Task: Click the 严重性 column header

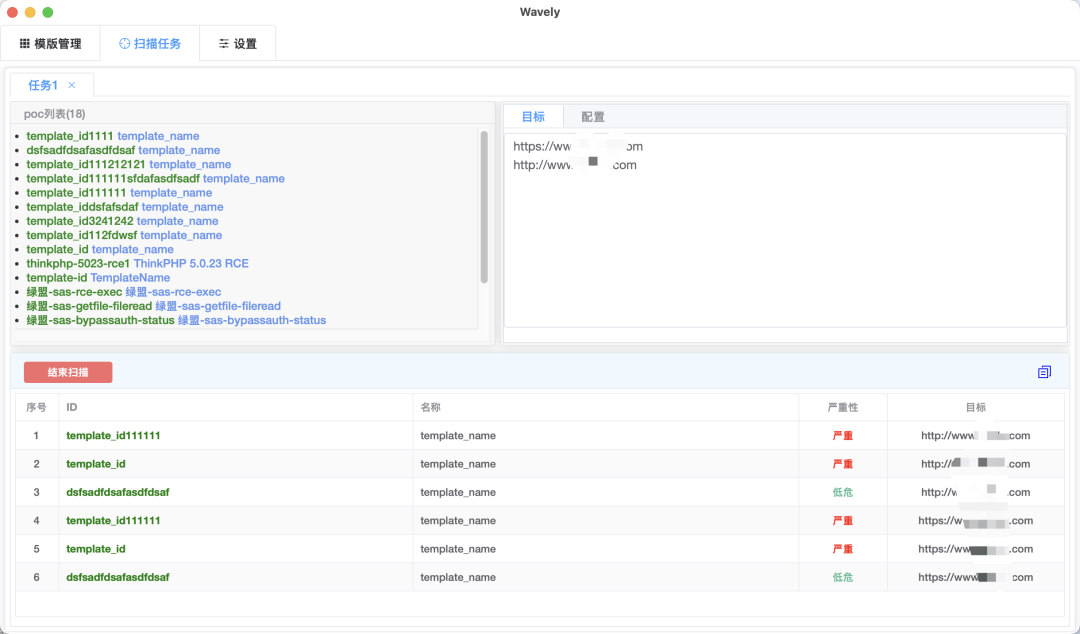Action: 843,407
